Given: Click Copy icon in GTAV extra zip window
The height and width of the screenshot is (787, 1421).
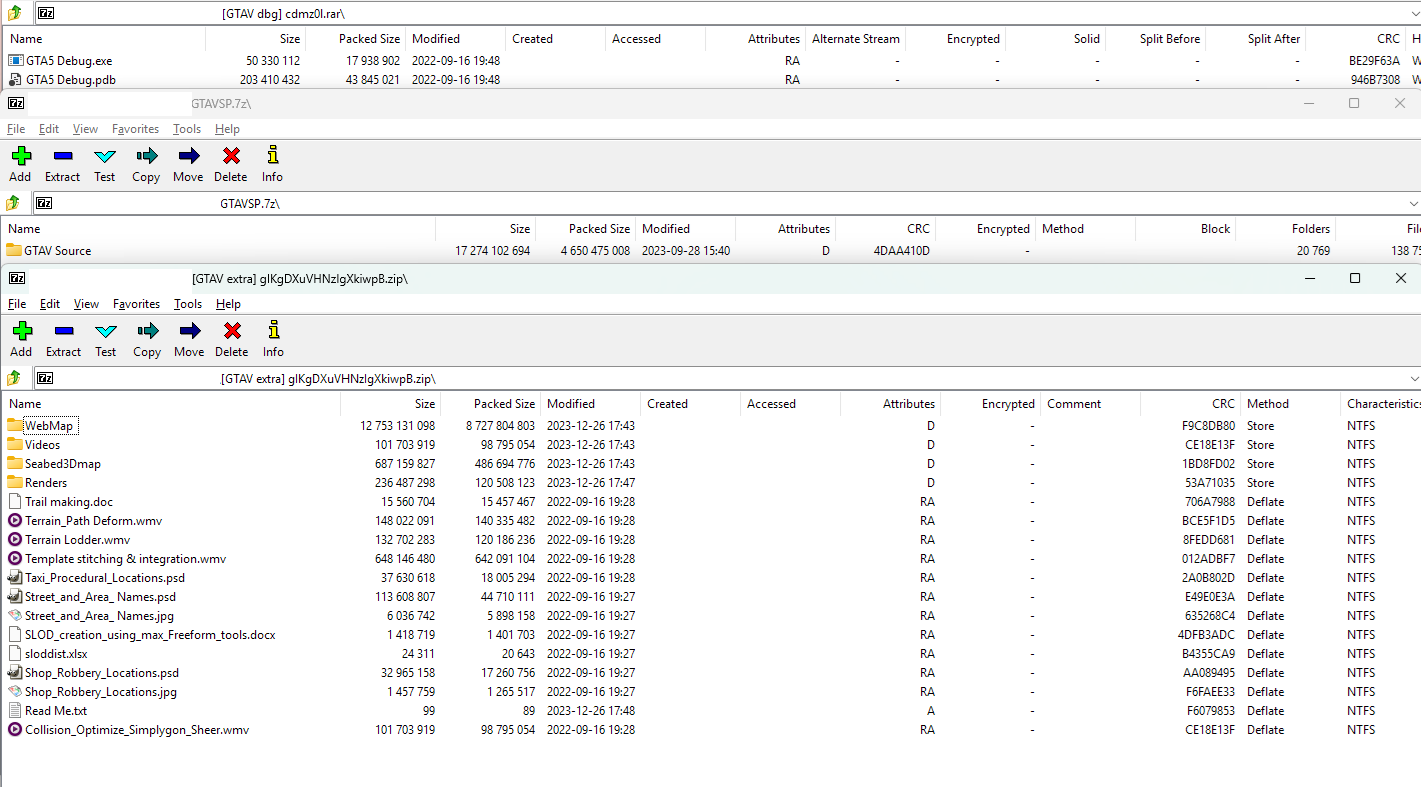Looking at the screenshot, I should (147, 331).
